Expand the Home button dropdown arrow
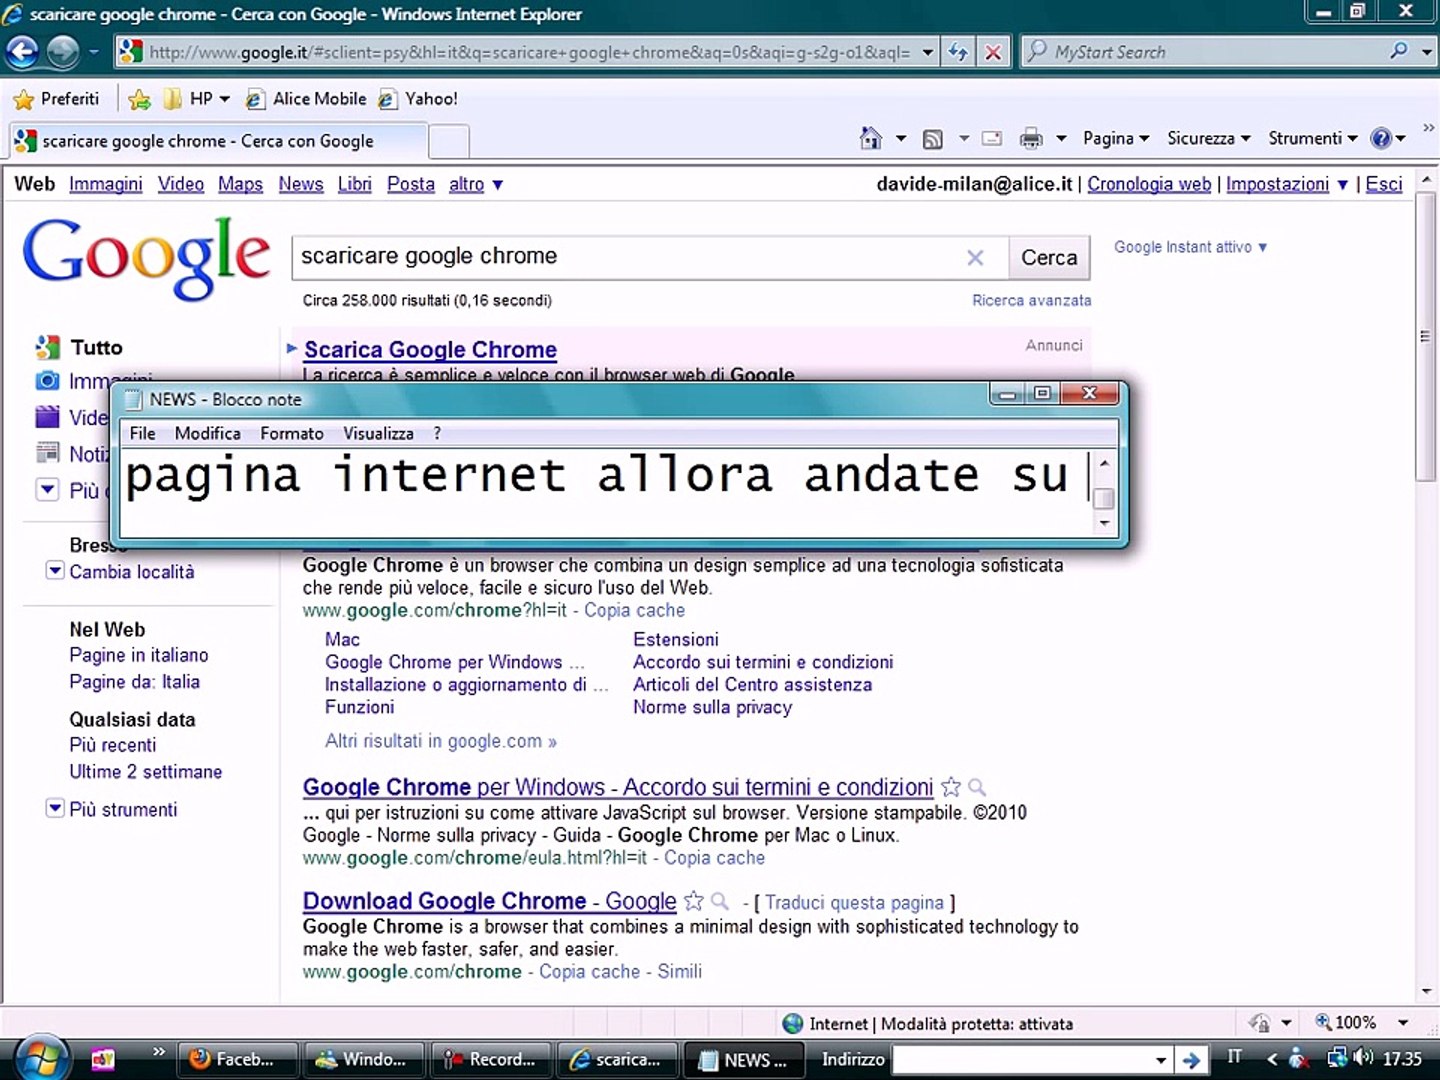 (900, 139)
